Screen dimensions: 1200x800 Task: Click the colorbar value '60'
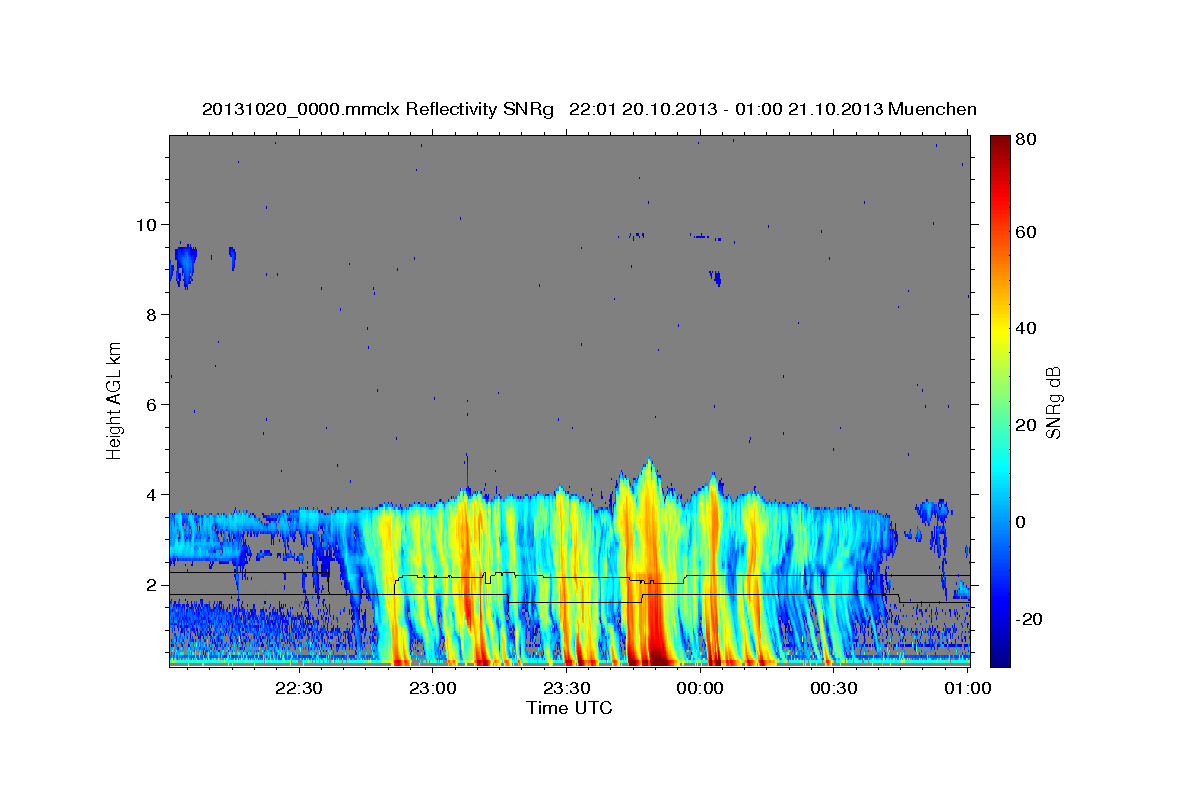pyautogui.click(x=1025, y=232)
